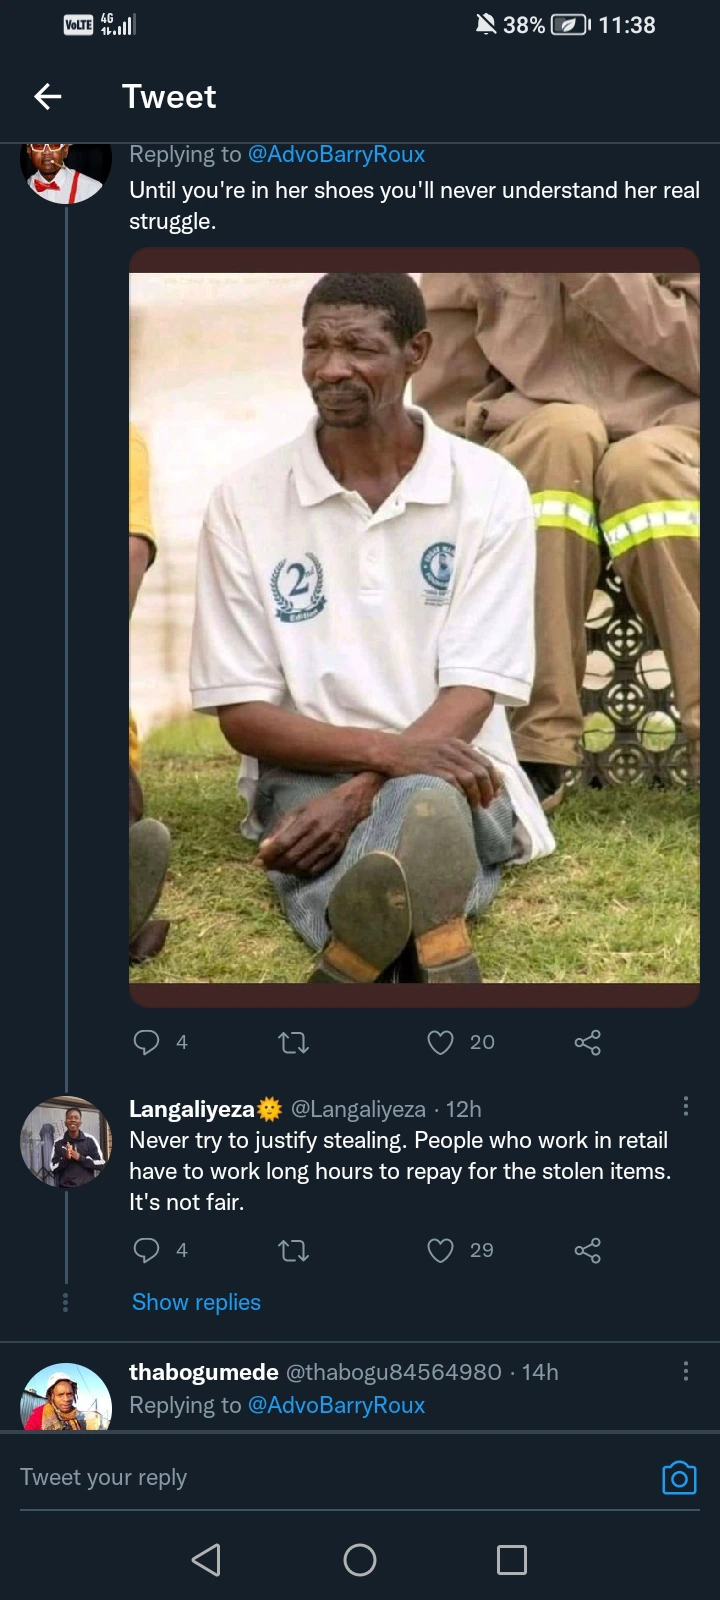The image size is (720, 1600).
Task: Reply to the tweet with the photo
Action: tap(147, 1042)
